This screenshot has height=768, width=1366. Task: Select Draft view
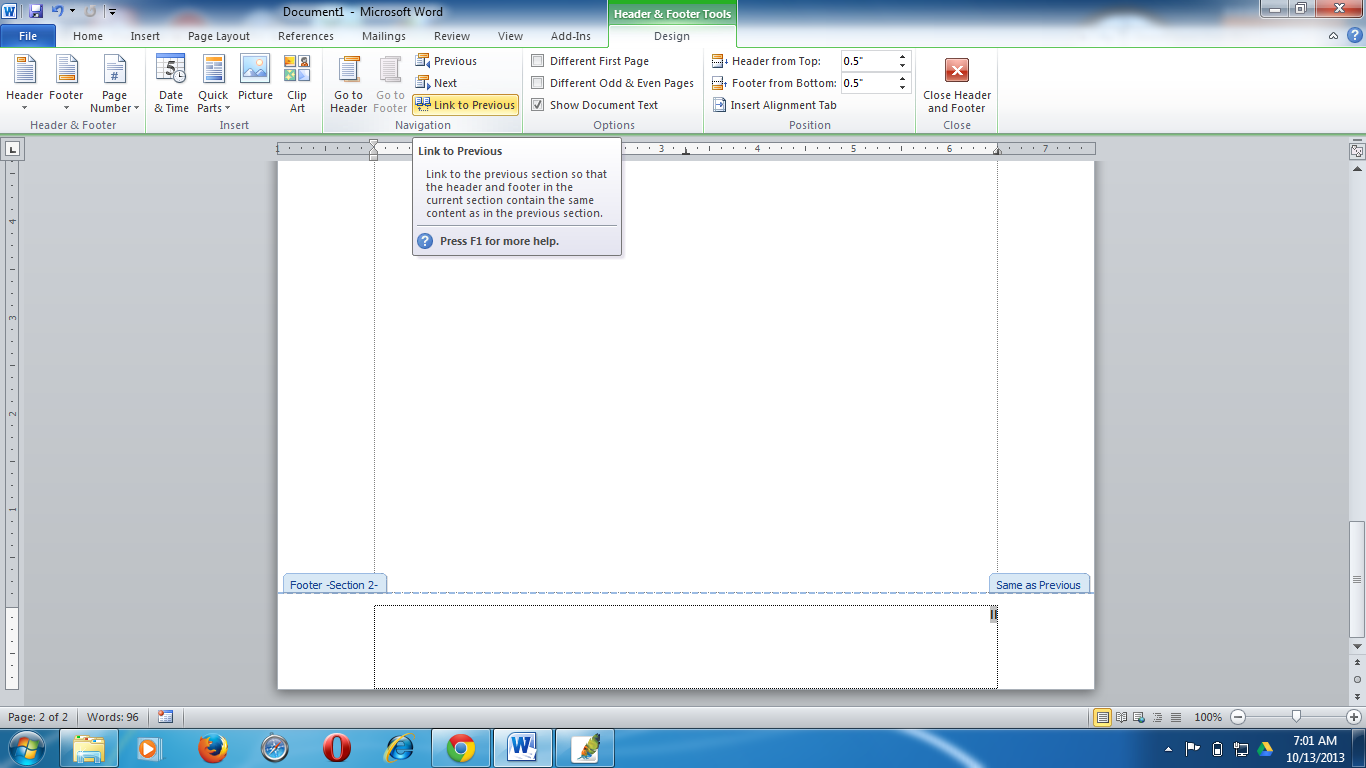[x=1176, y=717]
